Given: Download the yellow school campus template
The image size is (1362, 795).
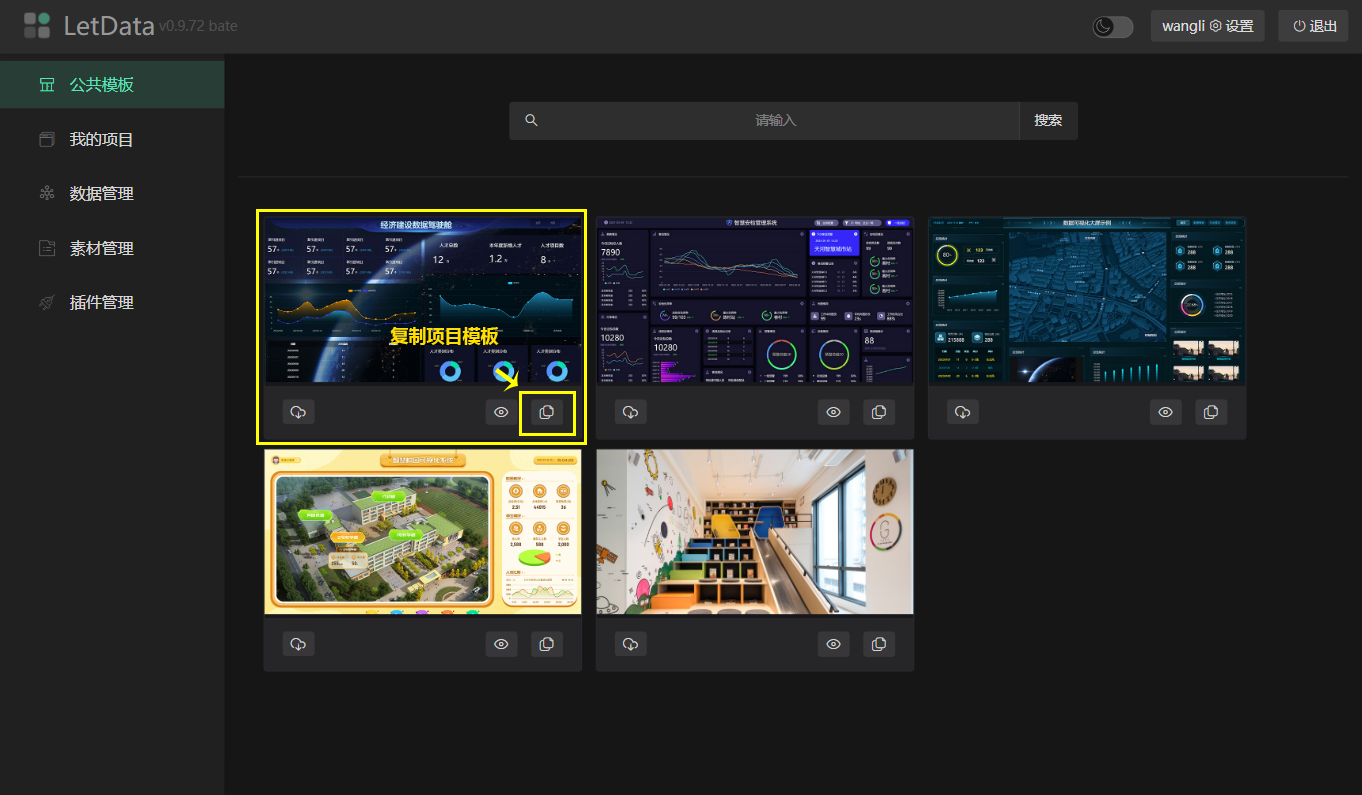Looking at the screenshot, I should [x=298, y=644].
